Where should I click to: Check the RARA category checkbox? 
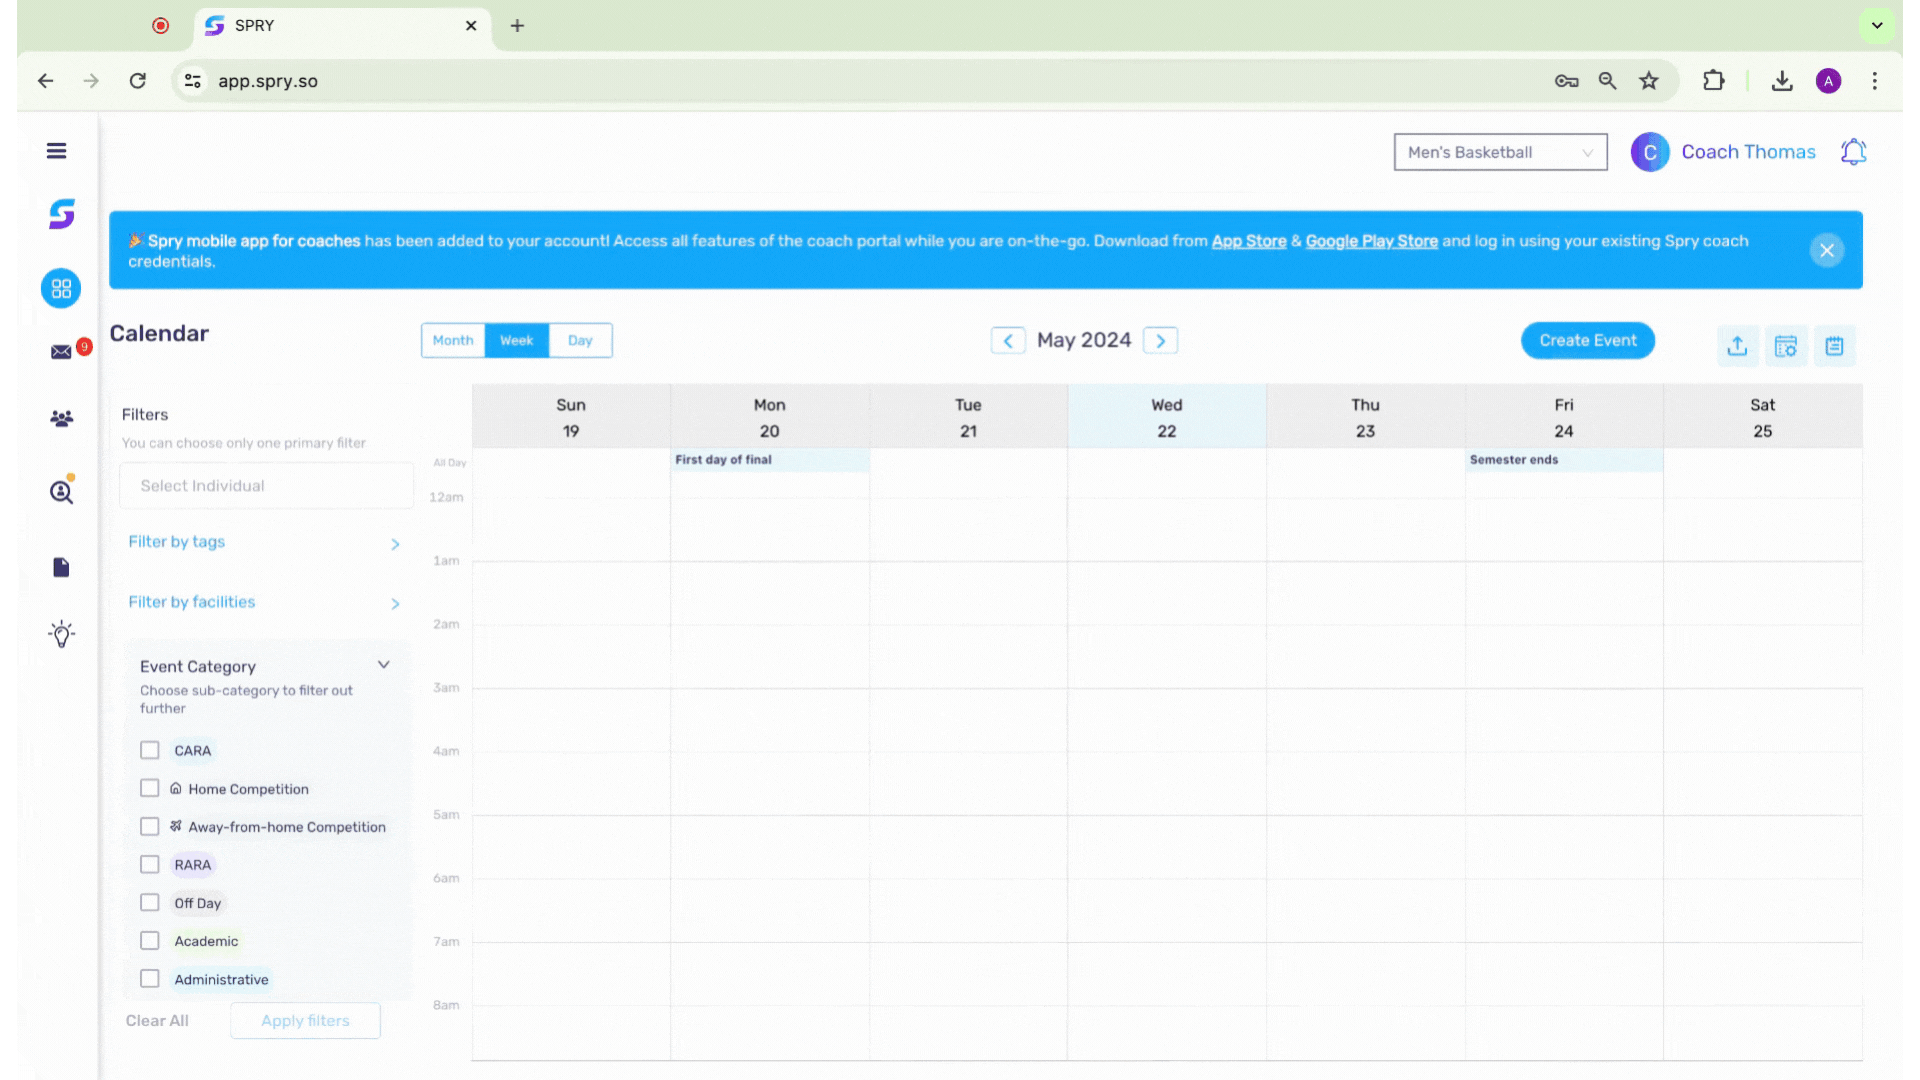pos(150,864)
